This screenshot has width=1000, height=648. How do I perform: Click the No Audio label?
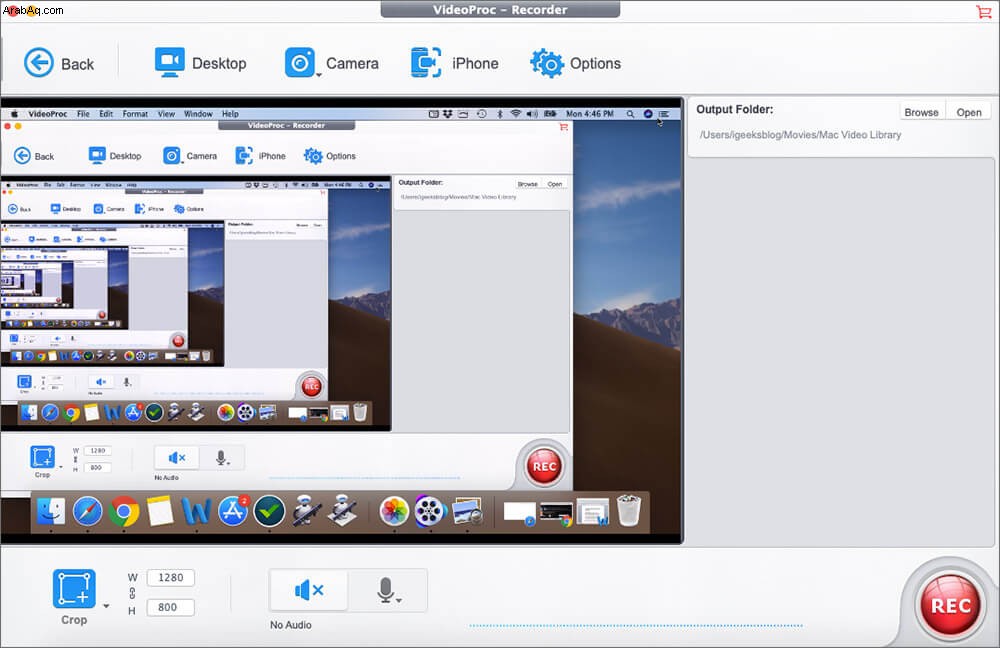coord(291,625)
